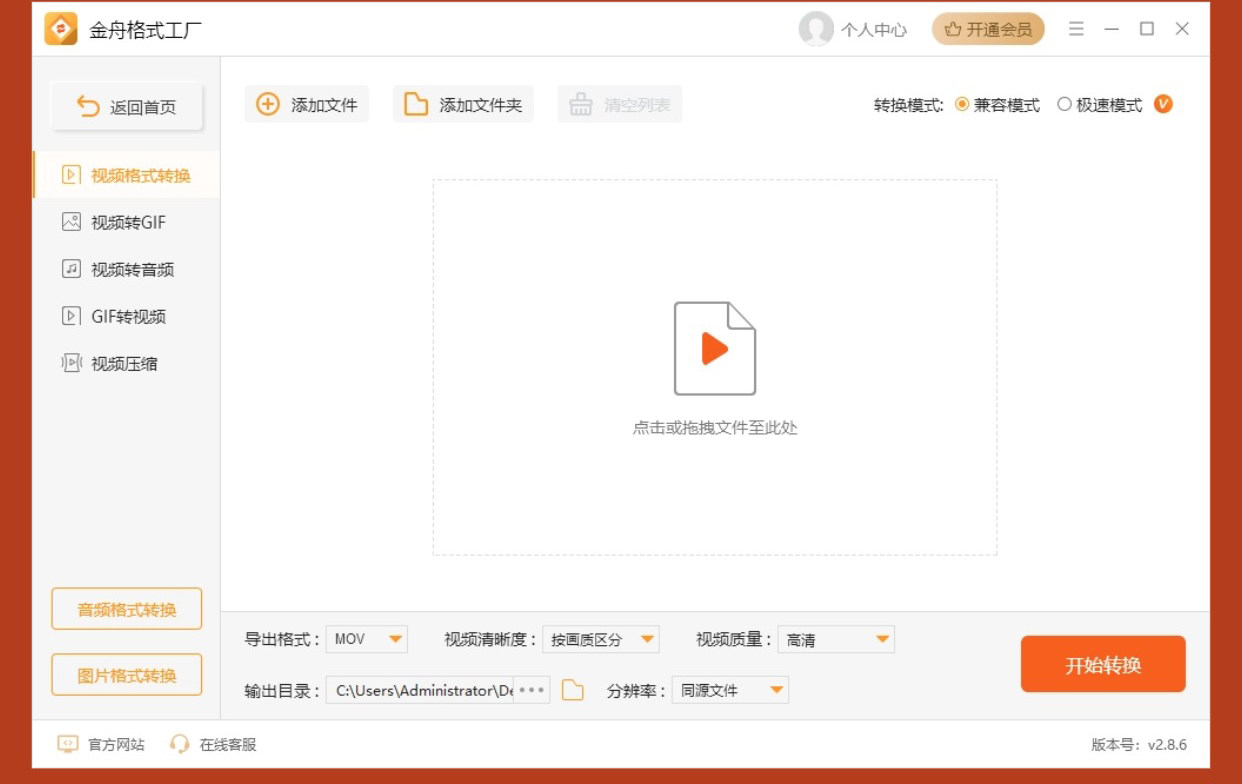
Task: Open output folder via folder icon
Action: coord(572,690)
